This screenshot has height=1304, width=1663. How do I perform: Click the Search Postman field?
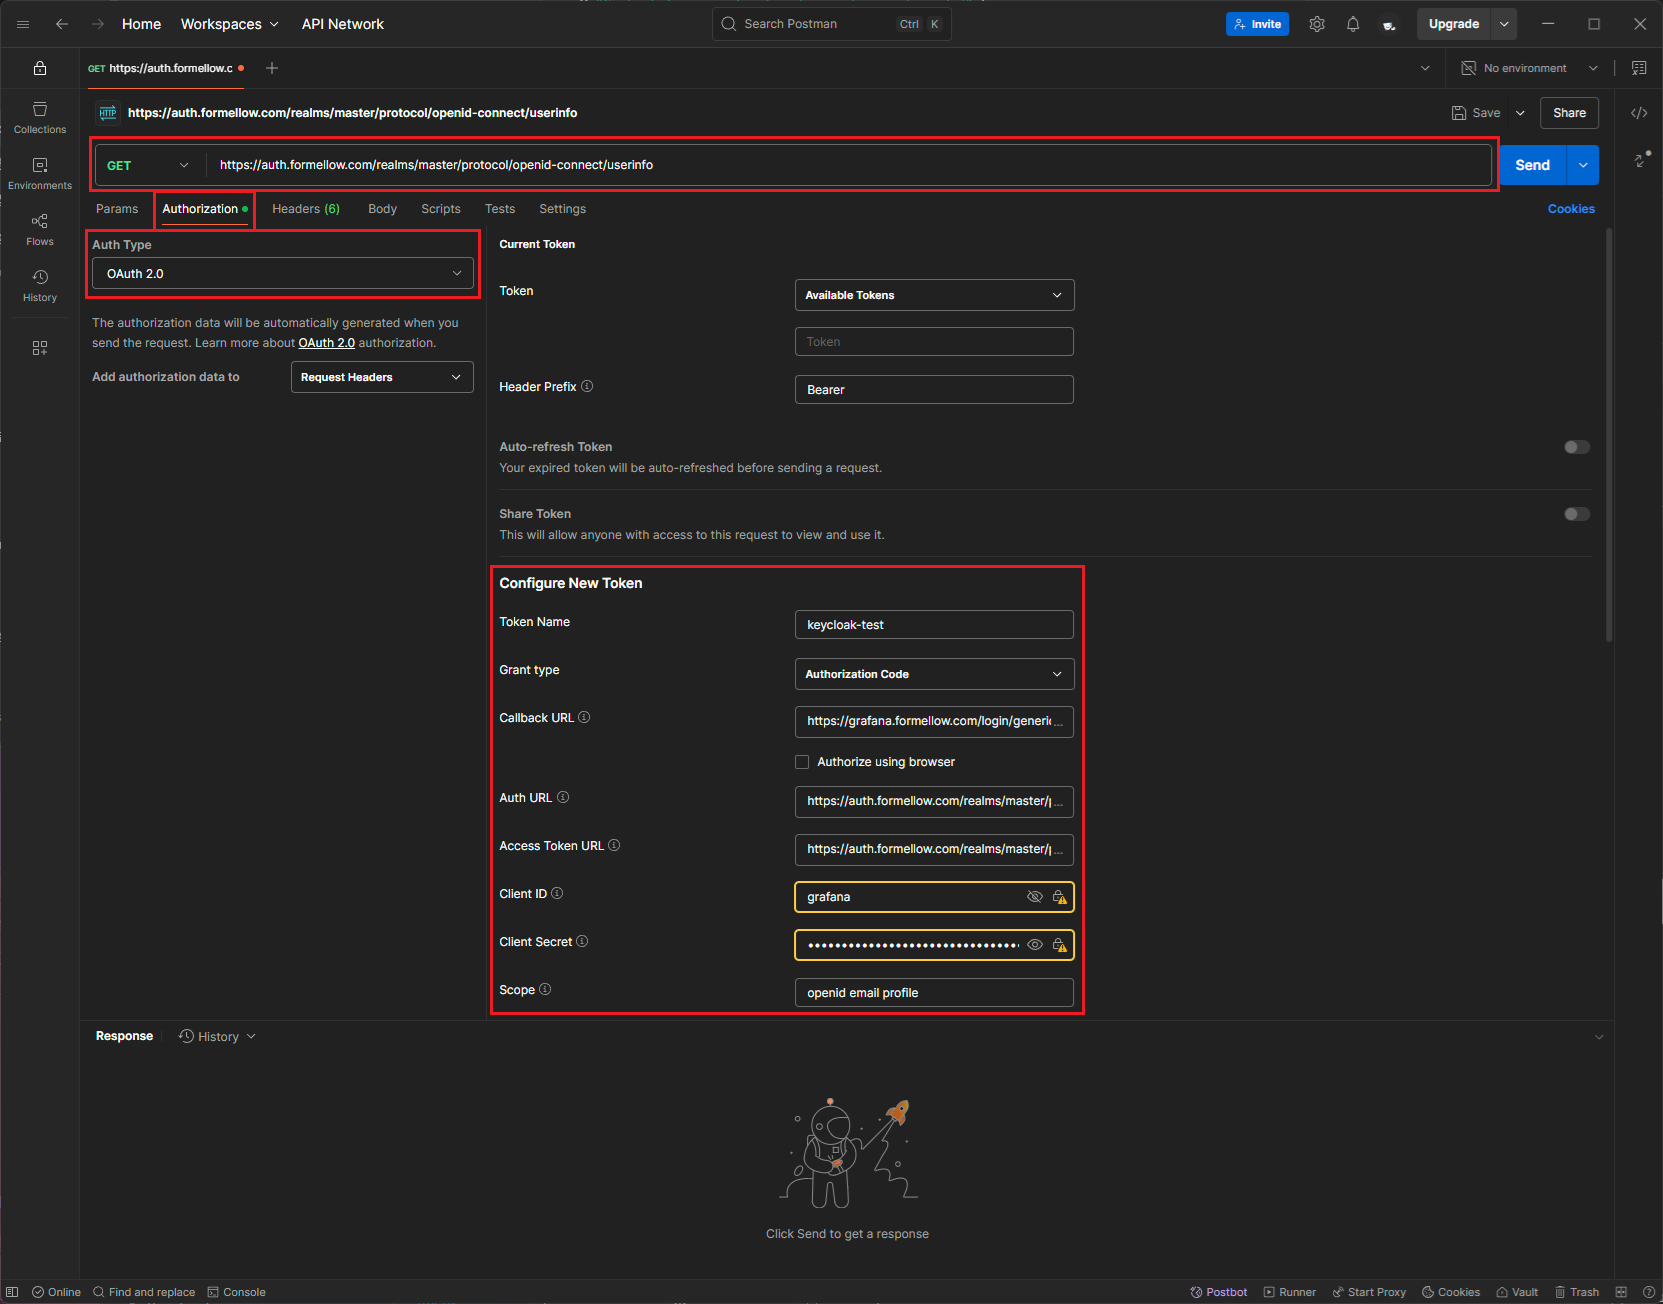(831, 24)
